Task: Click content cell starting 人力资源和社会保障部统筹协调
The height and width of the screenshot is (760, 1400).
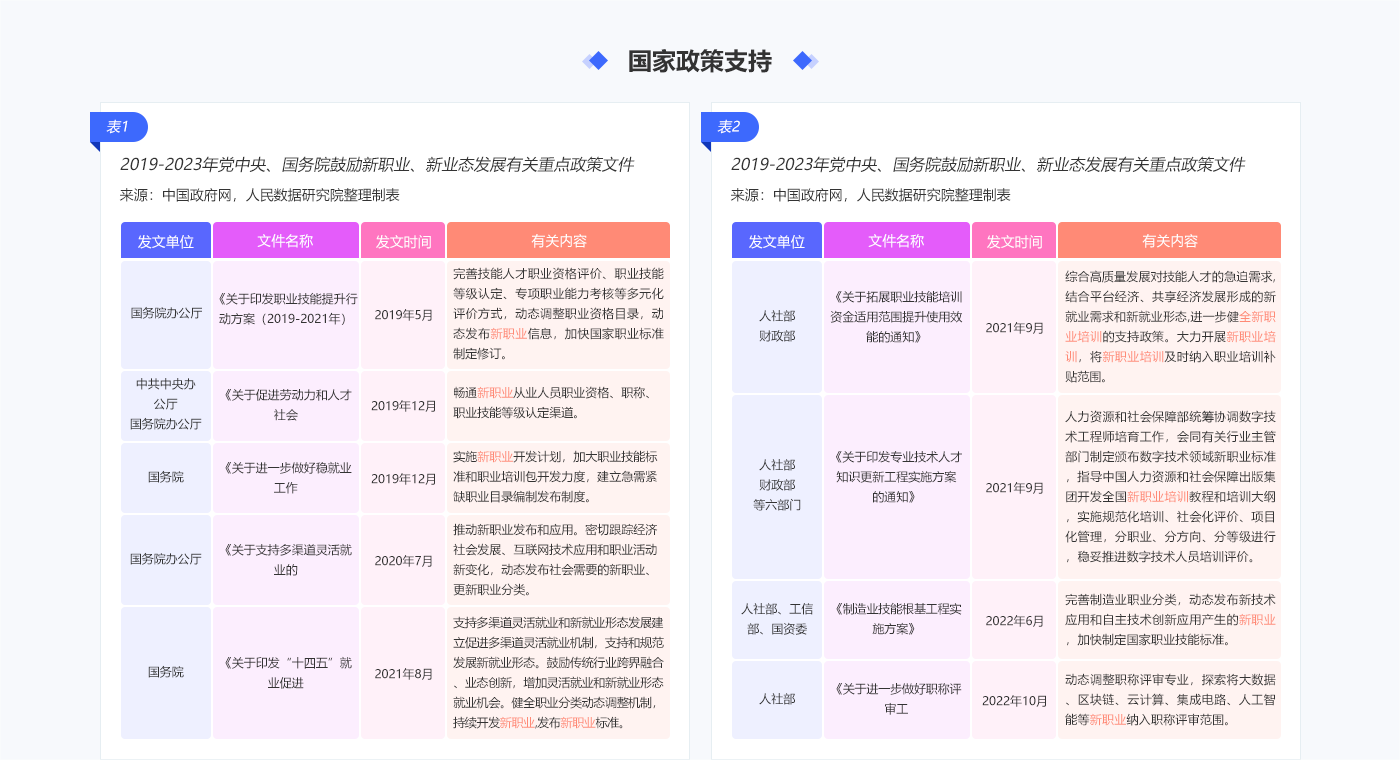Action: pyautogui.click(x=1169, y=486)
